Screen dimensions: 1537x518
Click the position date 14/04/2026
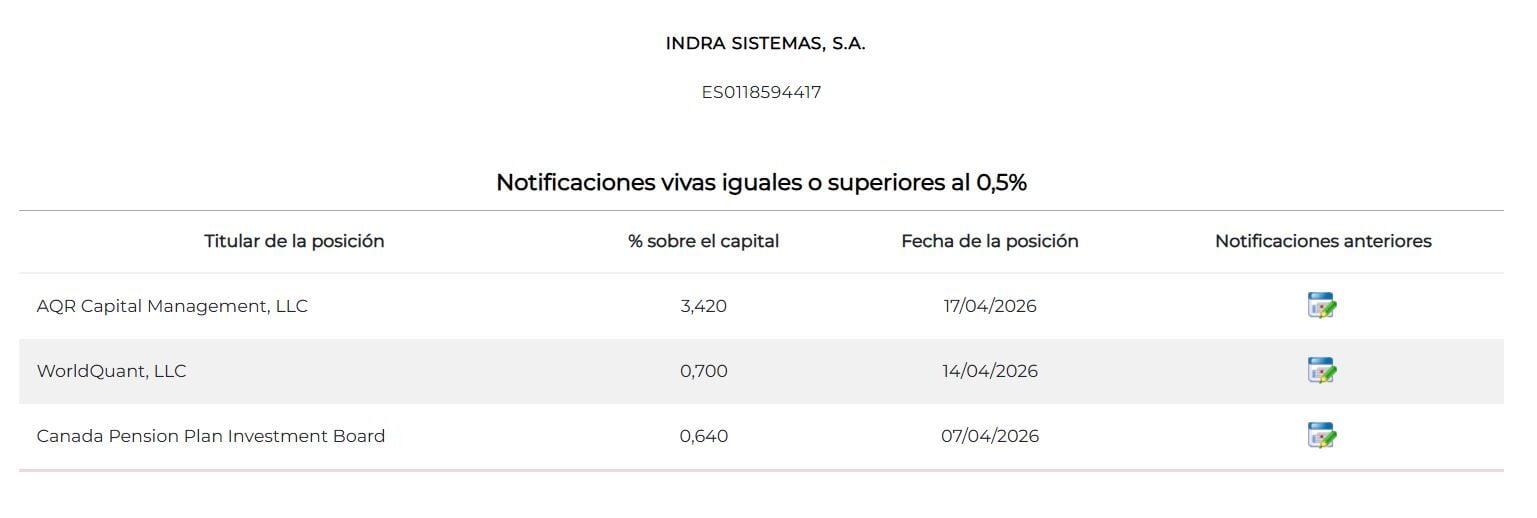pyautogui.click(x=989, y=371)
